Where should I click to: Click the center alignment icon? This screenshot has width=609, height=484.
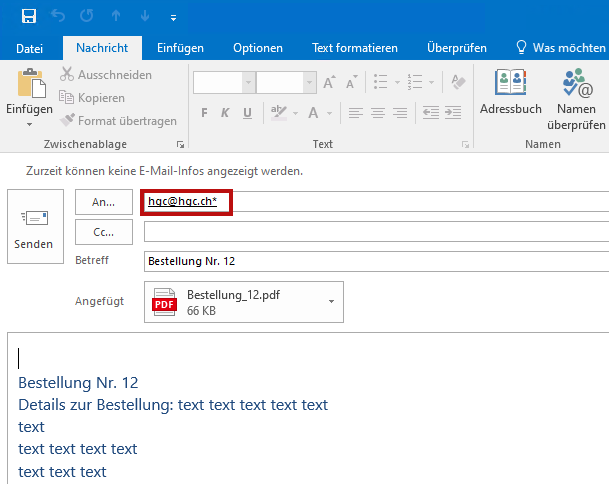click(x=378, y=113)
